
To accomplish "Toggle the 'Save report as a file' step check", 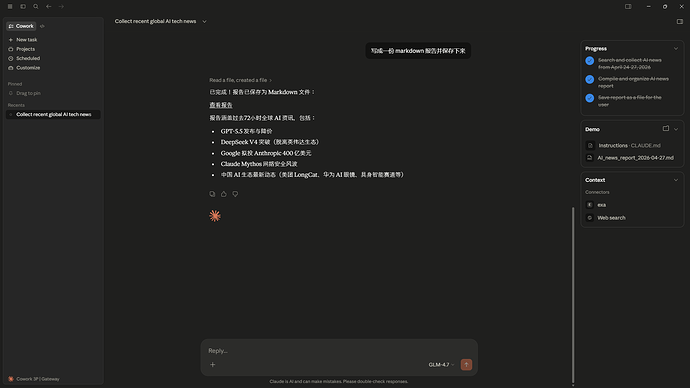I will point(590,98).
